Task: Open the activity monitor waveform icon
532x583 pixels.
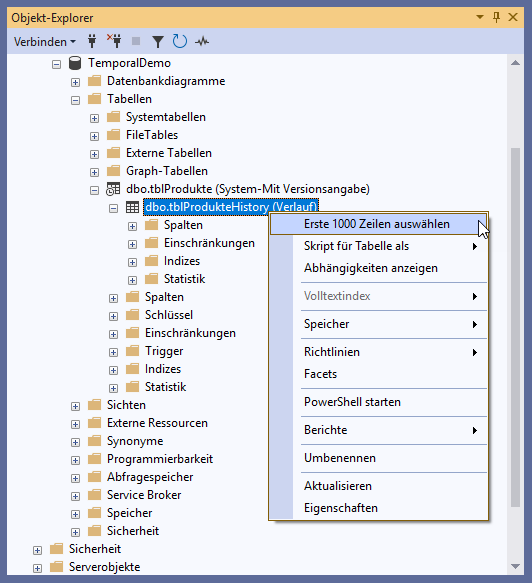Action: pos(202,41)
